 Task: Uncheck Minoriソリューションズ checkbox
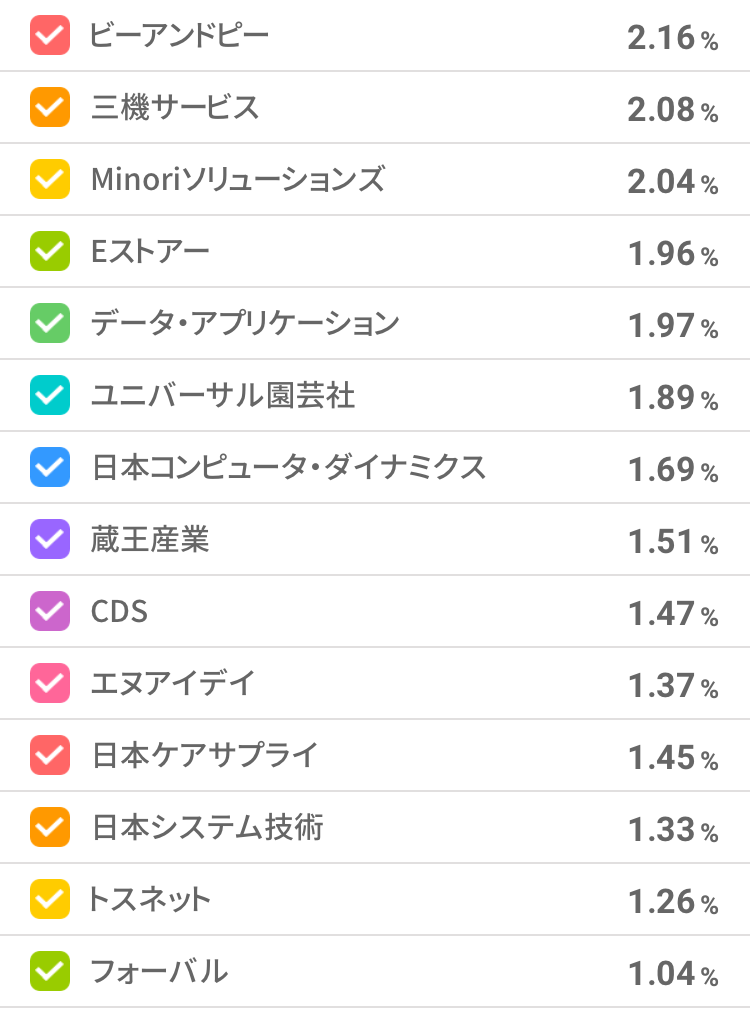[50, 180]
